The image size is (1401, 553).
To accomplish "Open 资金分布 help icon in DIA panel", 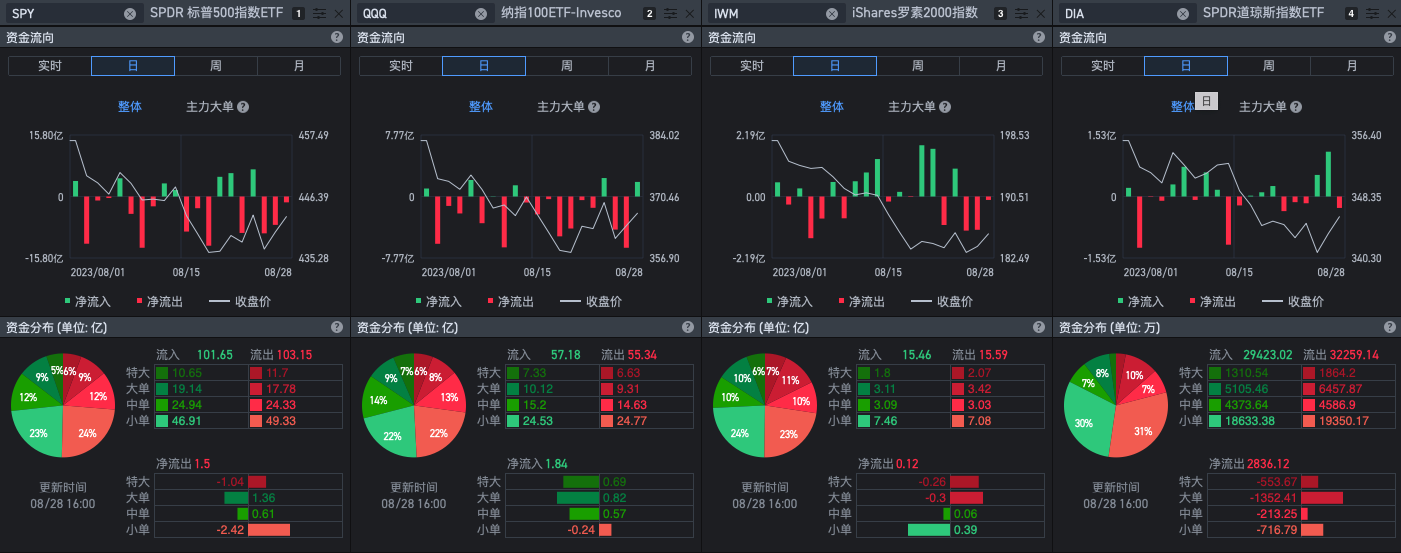I will point(1390,327).
